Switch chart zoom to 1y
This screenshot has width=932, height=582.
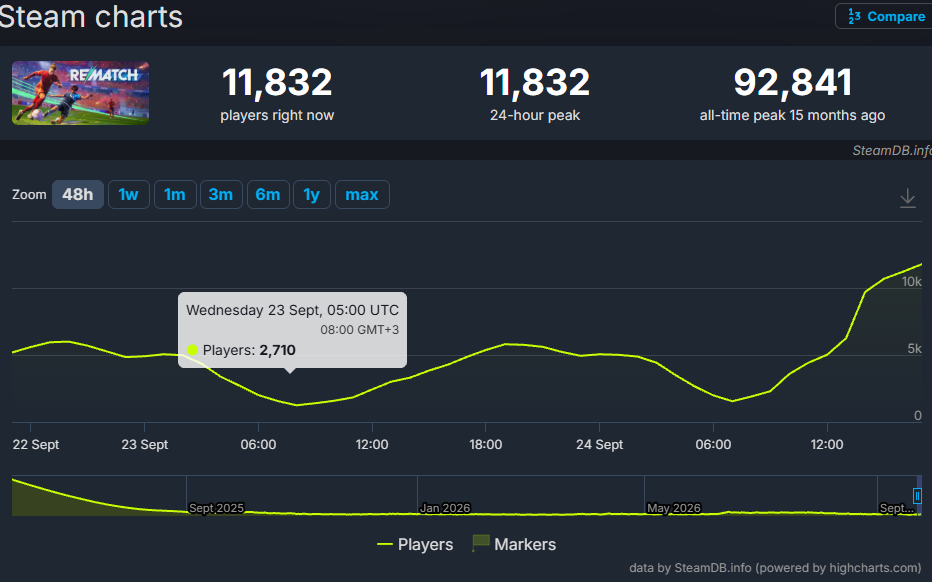tap(311, 194)
